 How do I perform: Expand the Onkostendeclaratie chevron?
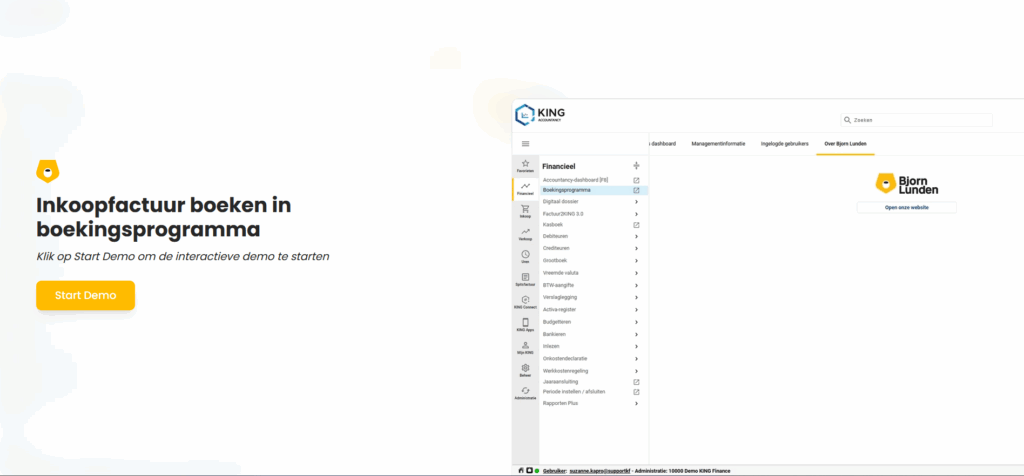point(636,359)
